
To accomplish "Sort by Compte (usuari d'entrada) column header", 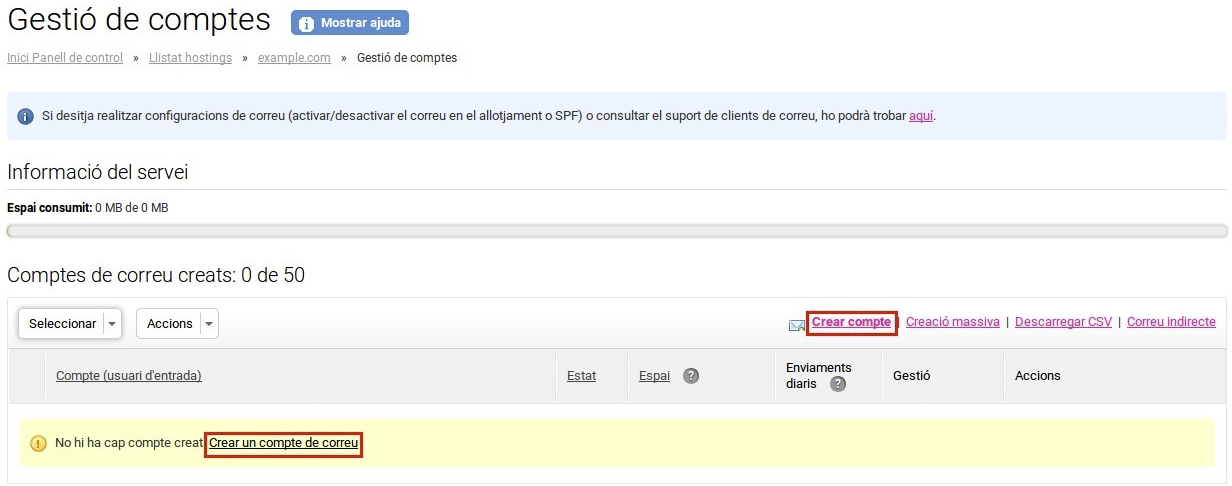I will (129, 376).
